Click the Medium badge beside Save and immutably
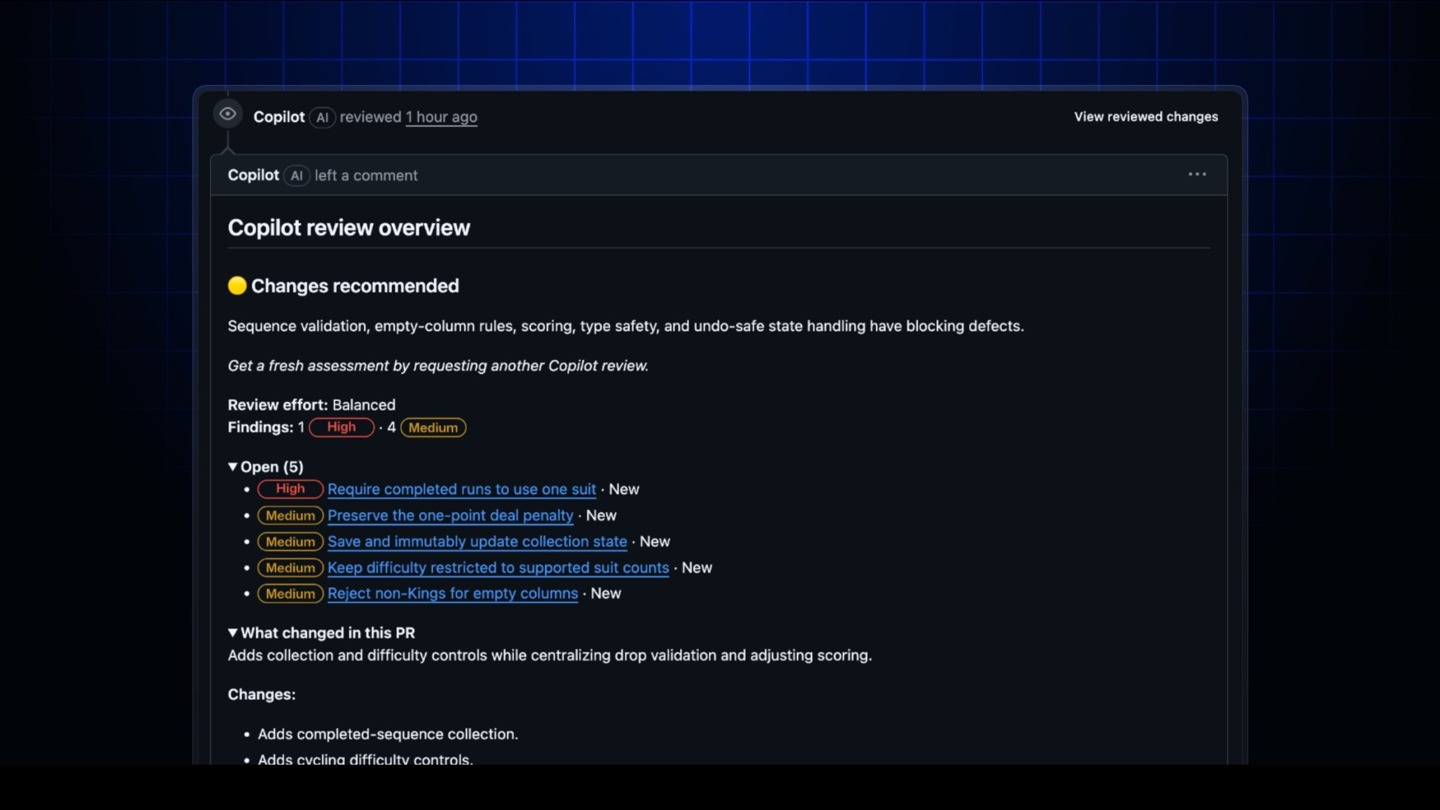The height and width of the screenshot is (810, 1440). pyautogui.click(x=290, y=541)
